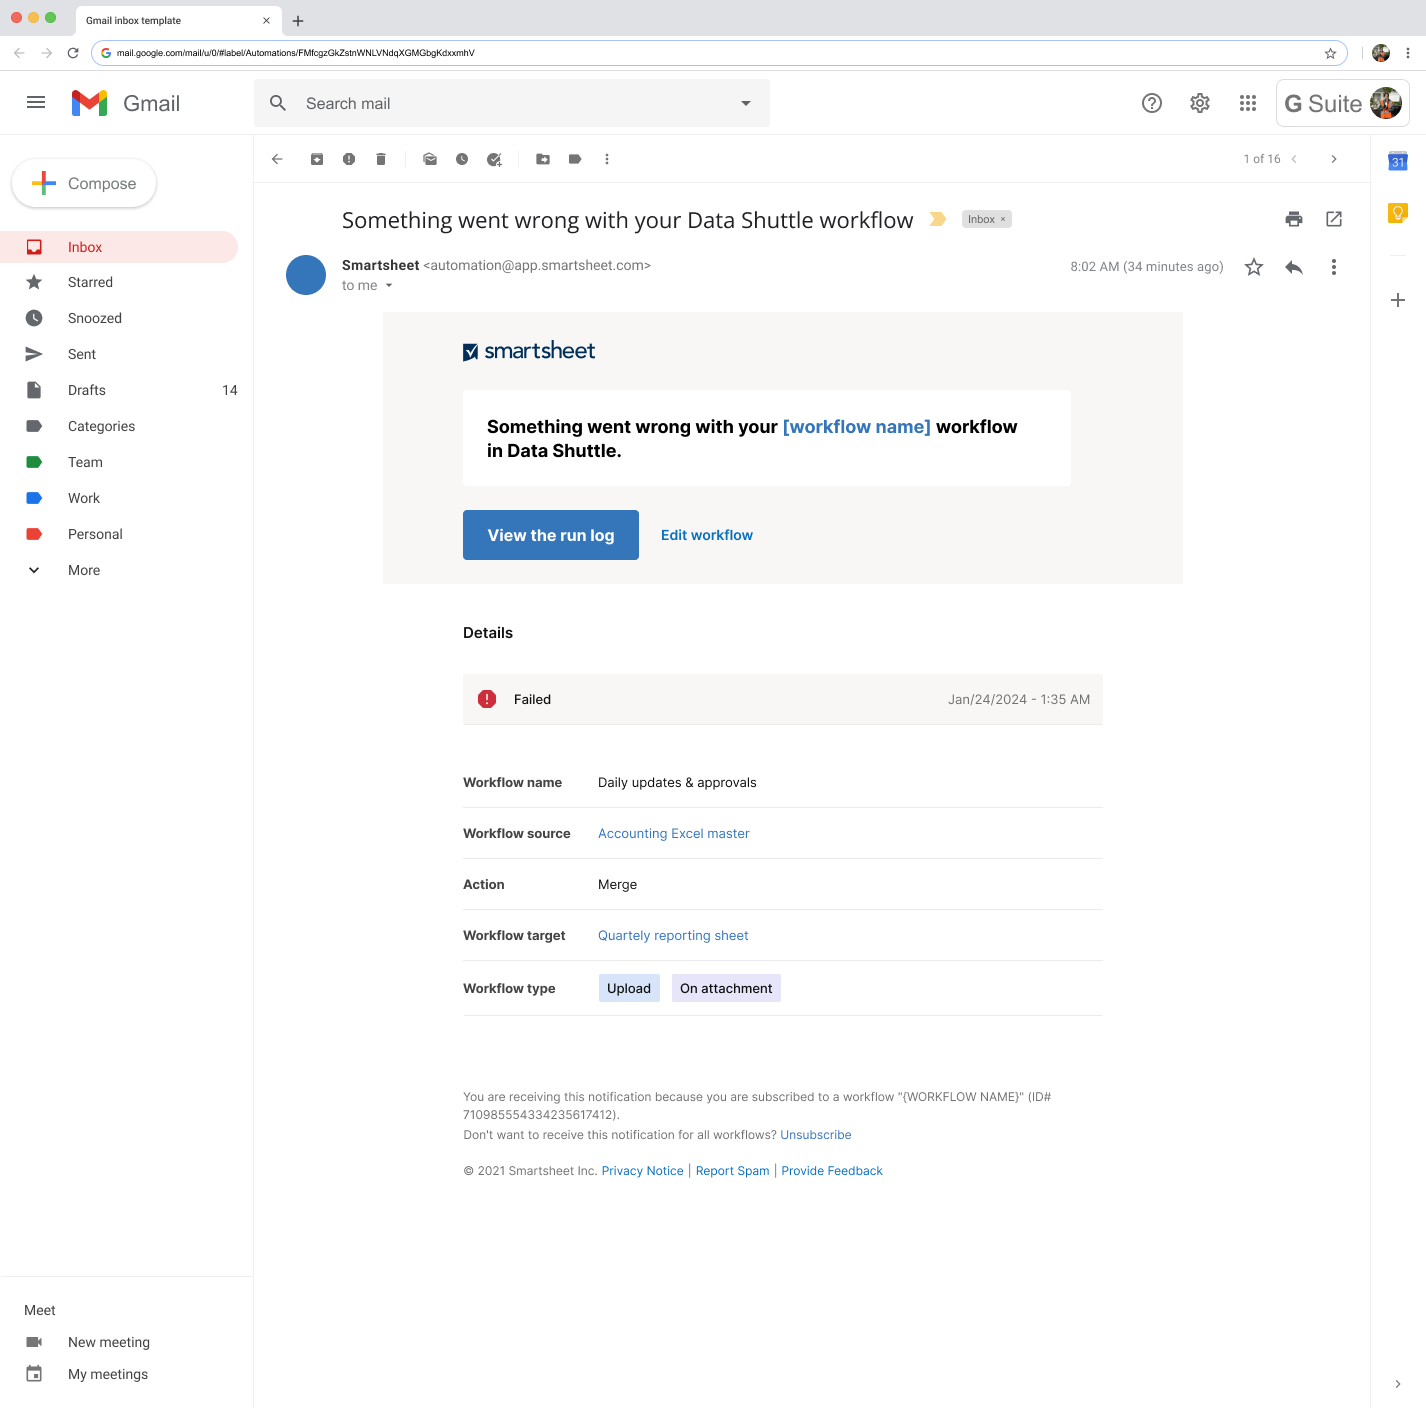Click the Snooze clock icon in toolbar

click(x=462, y=159)
